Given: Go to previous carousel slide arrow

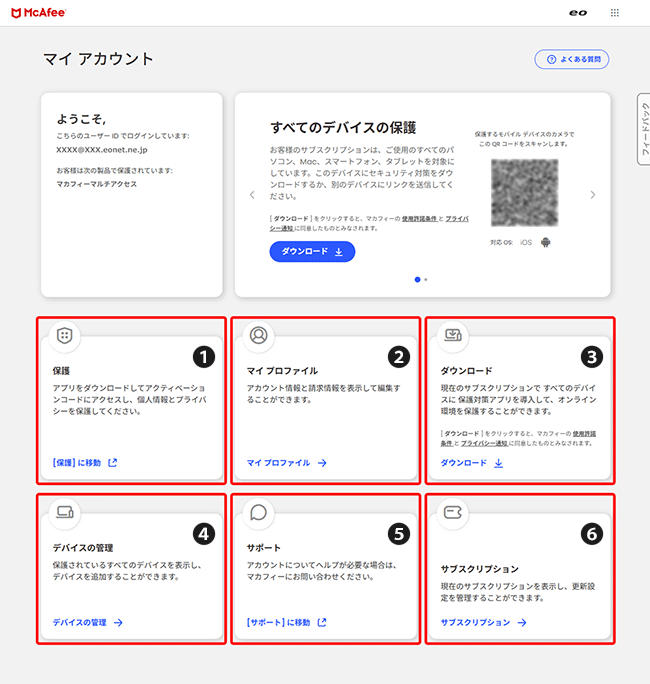Looking at the screenshot, I should tap(252, 195).
